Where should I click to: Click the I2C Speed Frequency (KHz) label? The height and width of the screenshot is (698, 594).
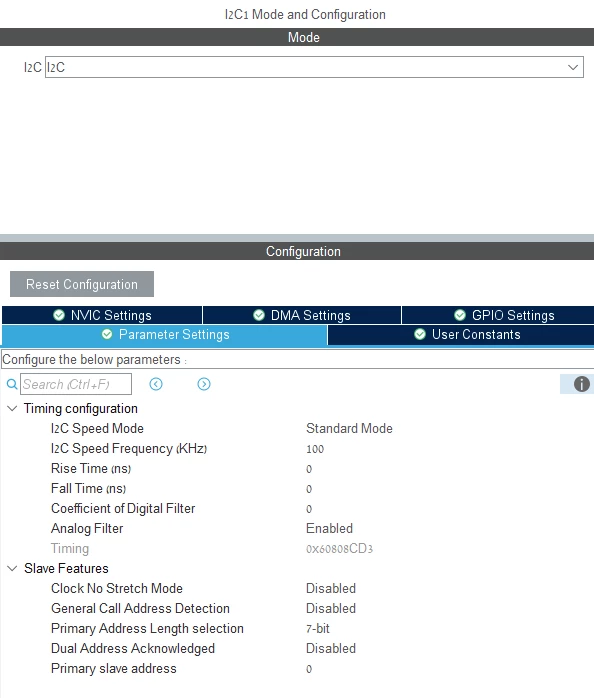click(129, 449)
